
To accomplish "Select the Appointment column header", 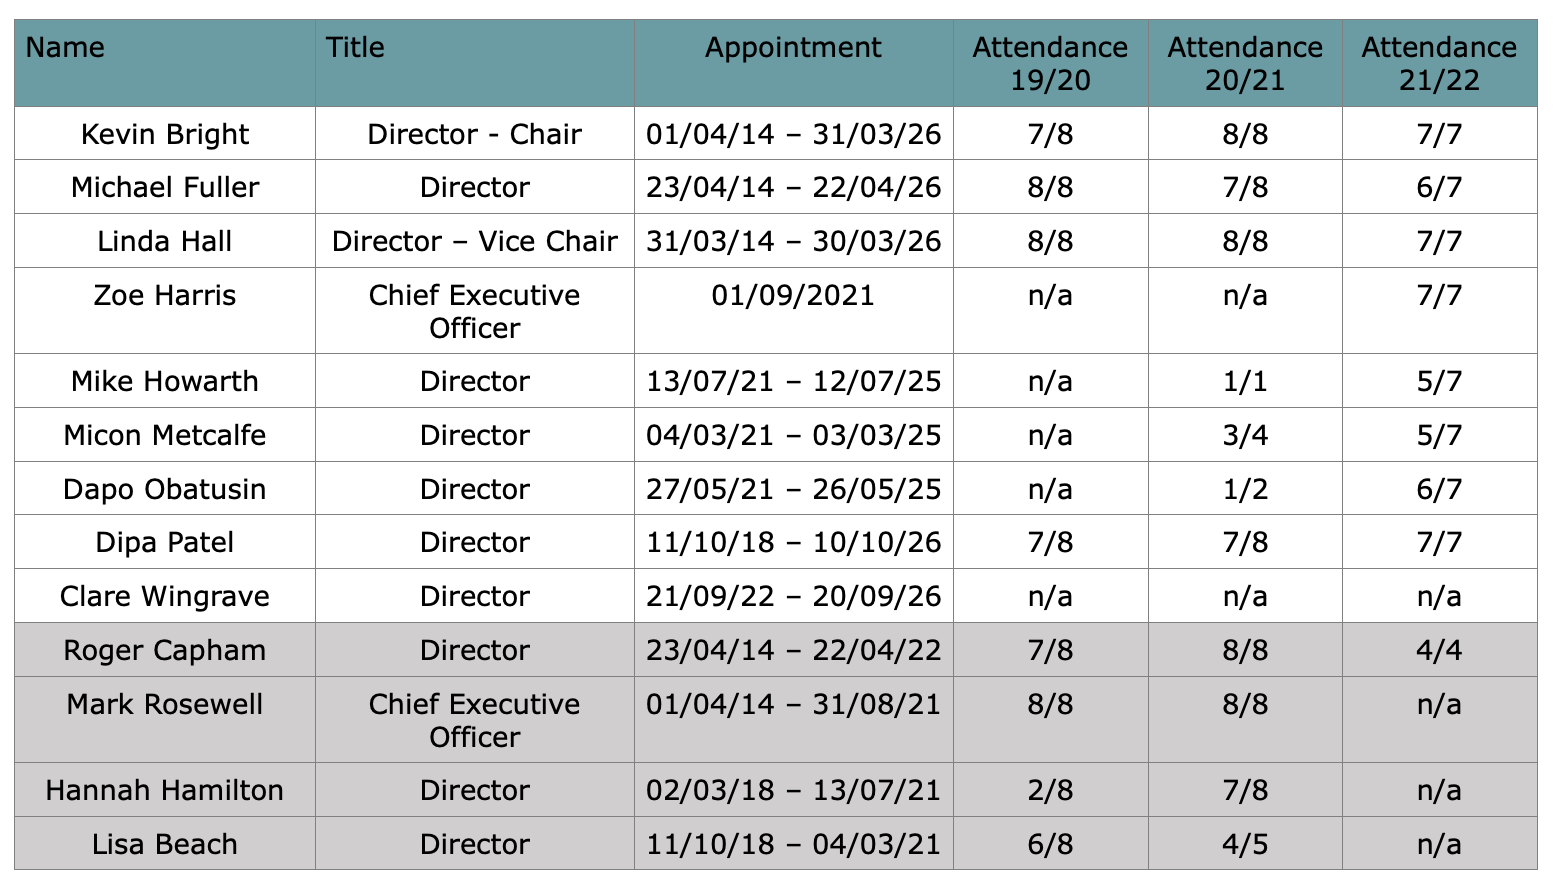I will (794, 62).
